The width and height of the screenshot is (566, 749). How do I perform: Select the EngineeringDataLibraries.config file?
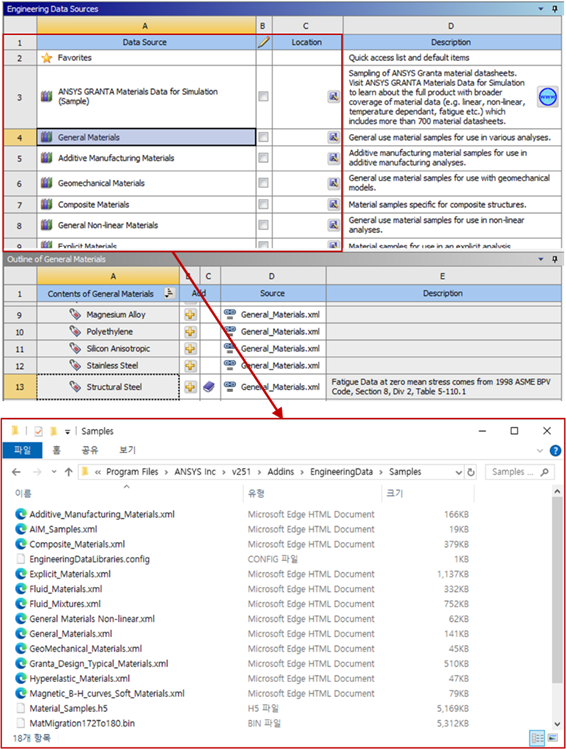coord(89,559)
